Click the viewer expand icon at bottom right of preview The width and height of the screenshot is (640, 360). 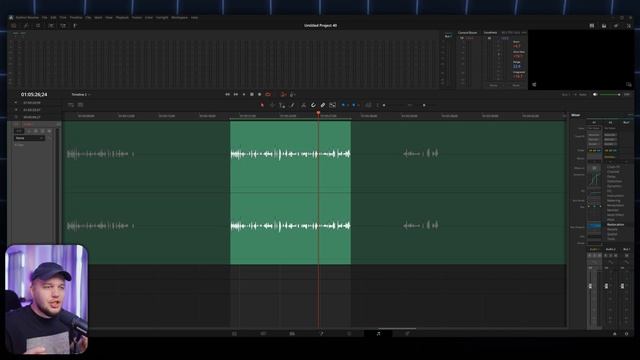[x=629, y=84]
